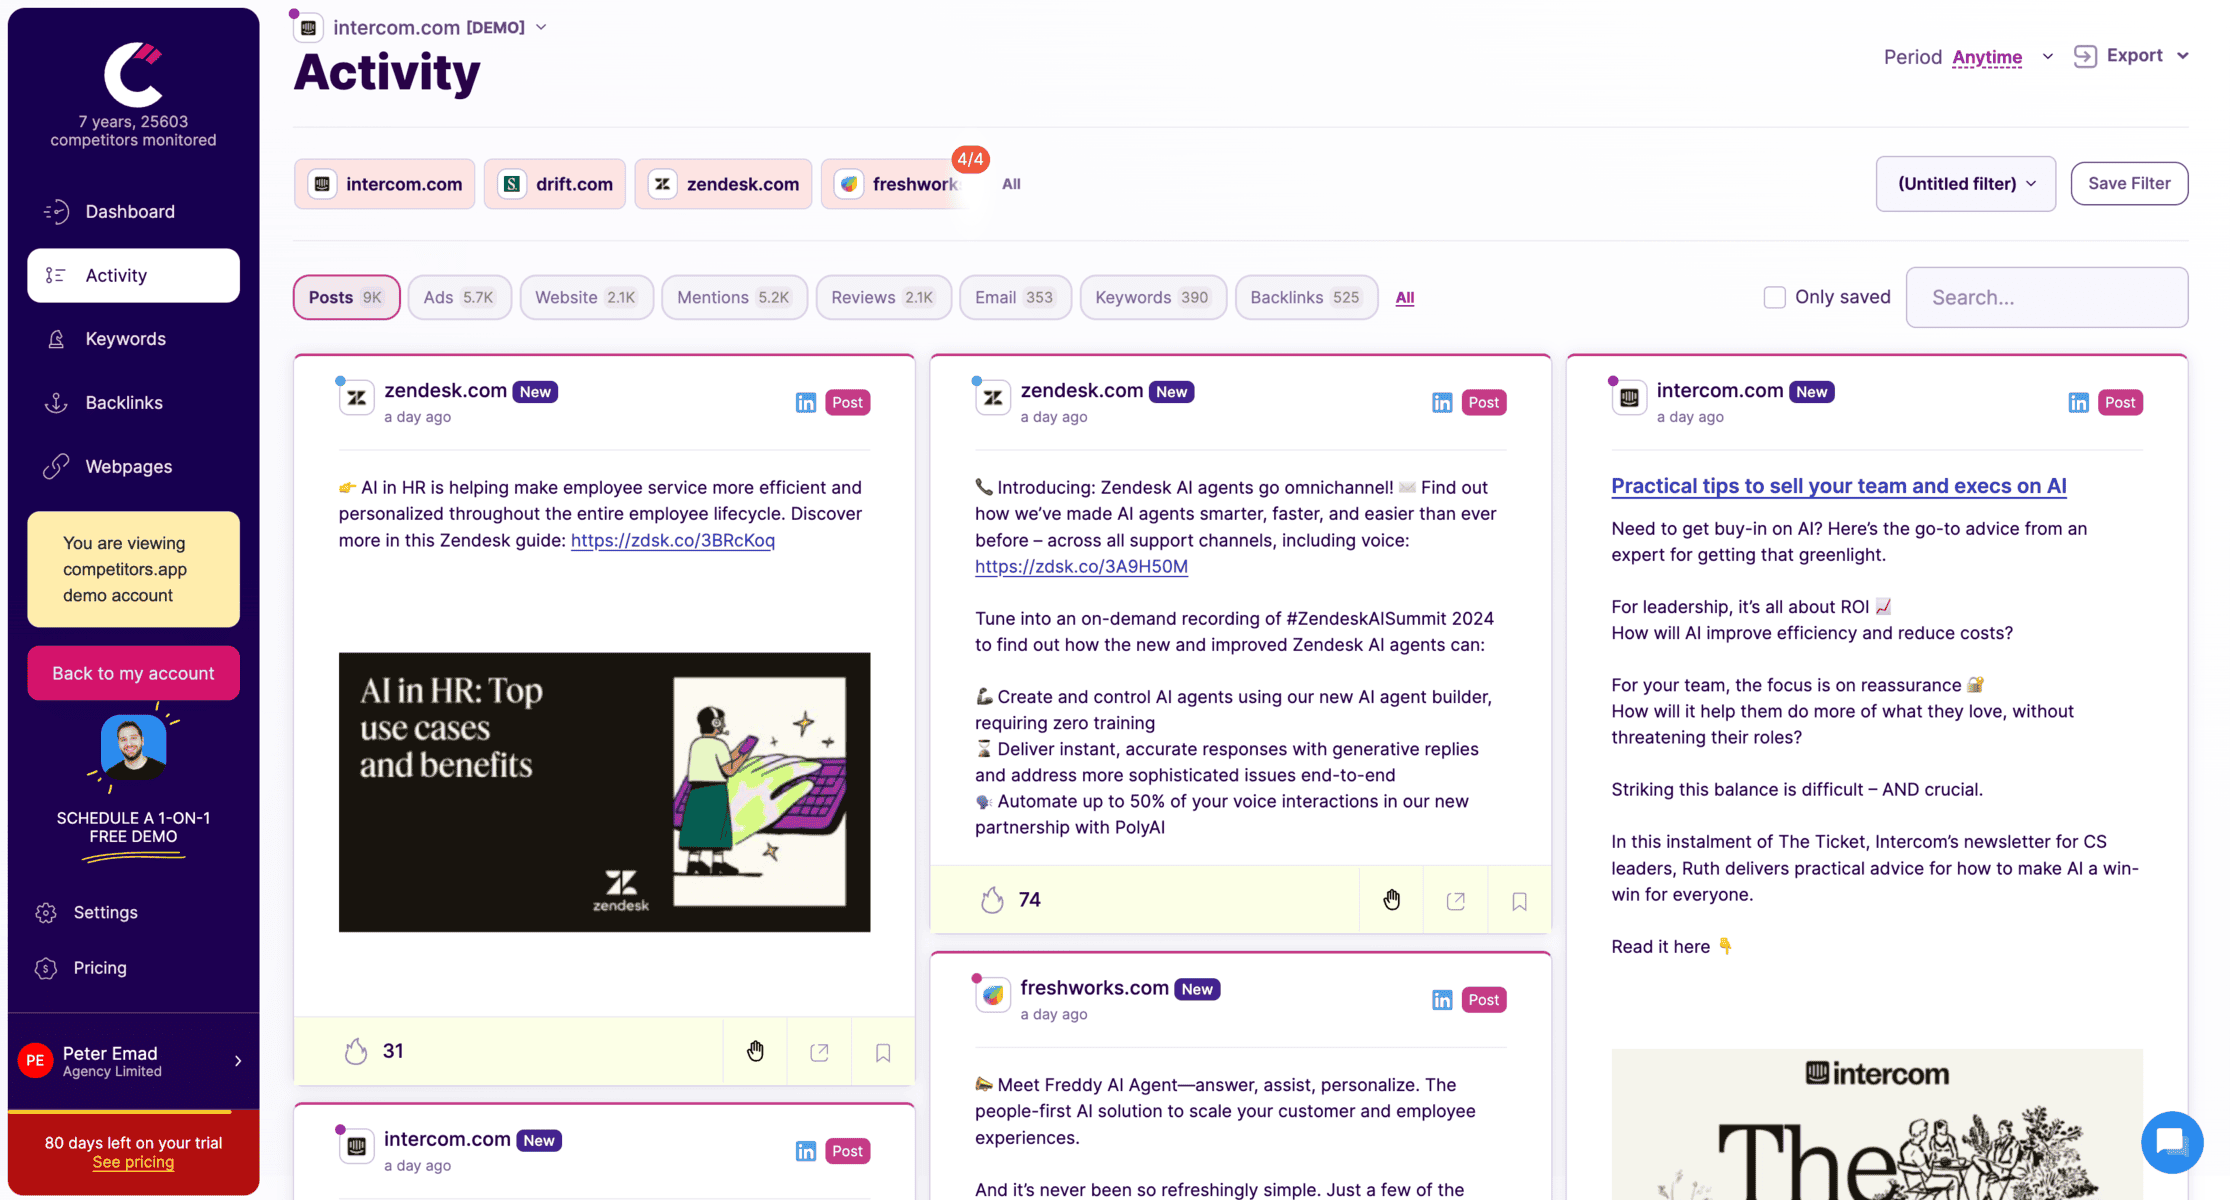Toggle the freshworks.com competitor tab
Image resolution: width=2230 pixels, height=1200 pixels.
point(906,183)
